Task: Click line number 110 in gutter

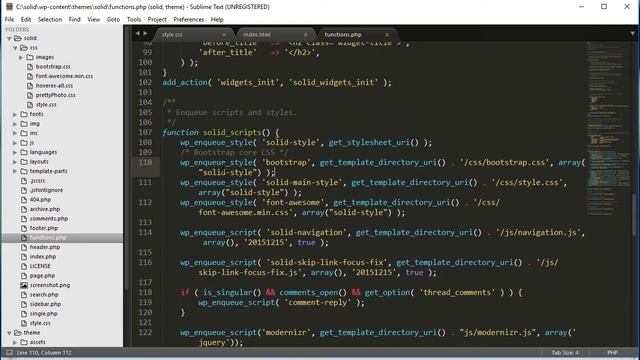Action: [145, 162]
